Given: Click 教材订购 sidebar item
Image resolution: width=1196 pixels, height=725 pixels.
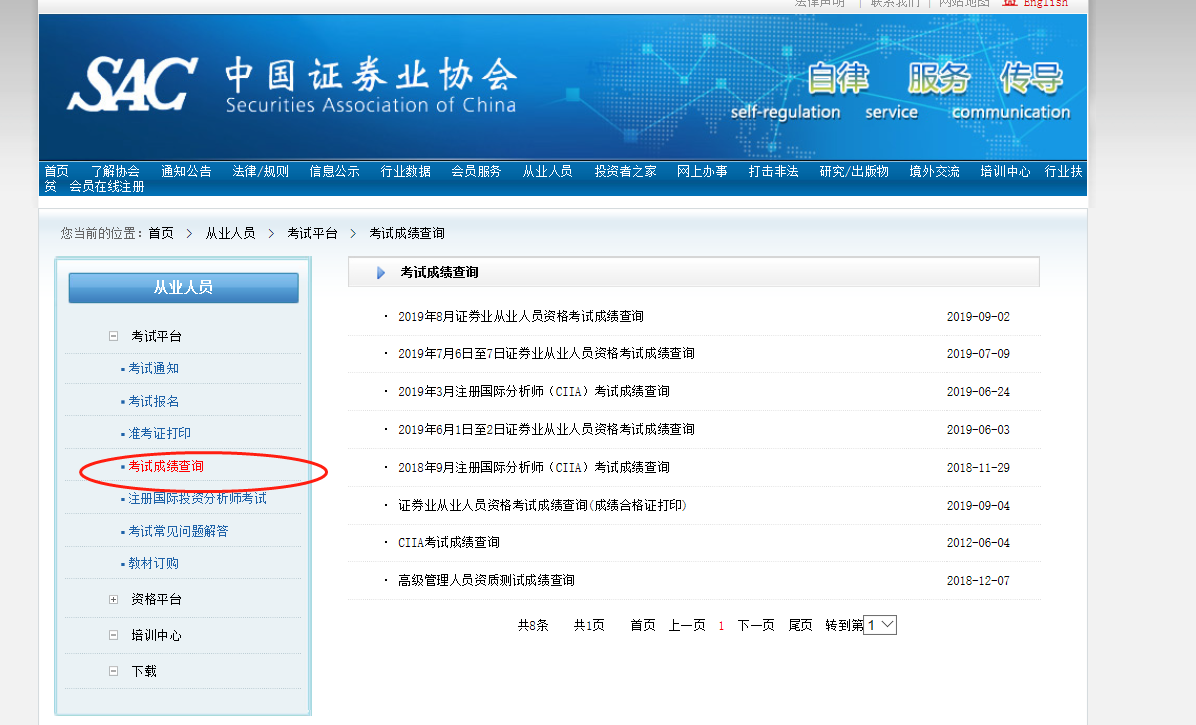Looking at the screenshot, I should tap(153, 564).
